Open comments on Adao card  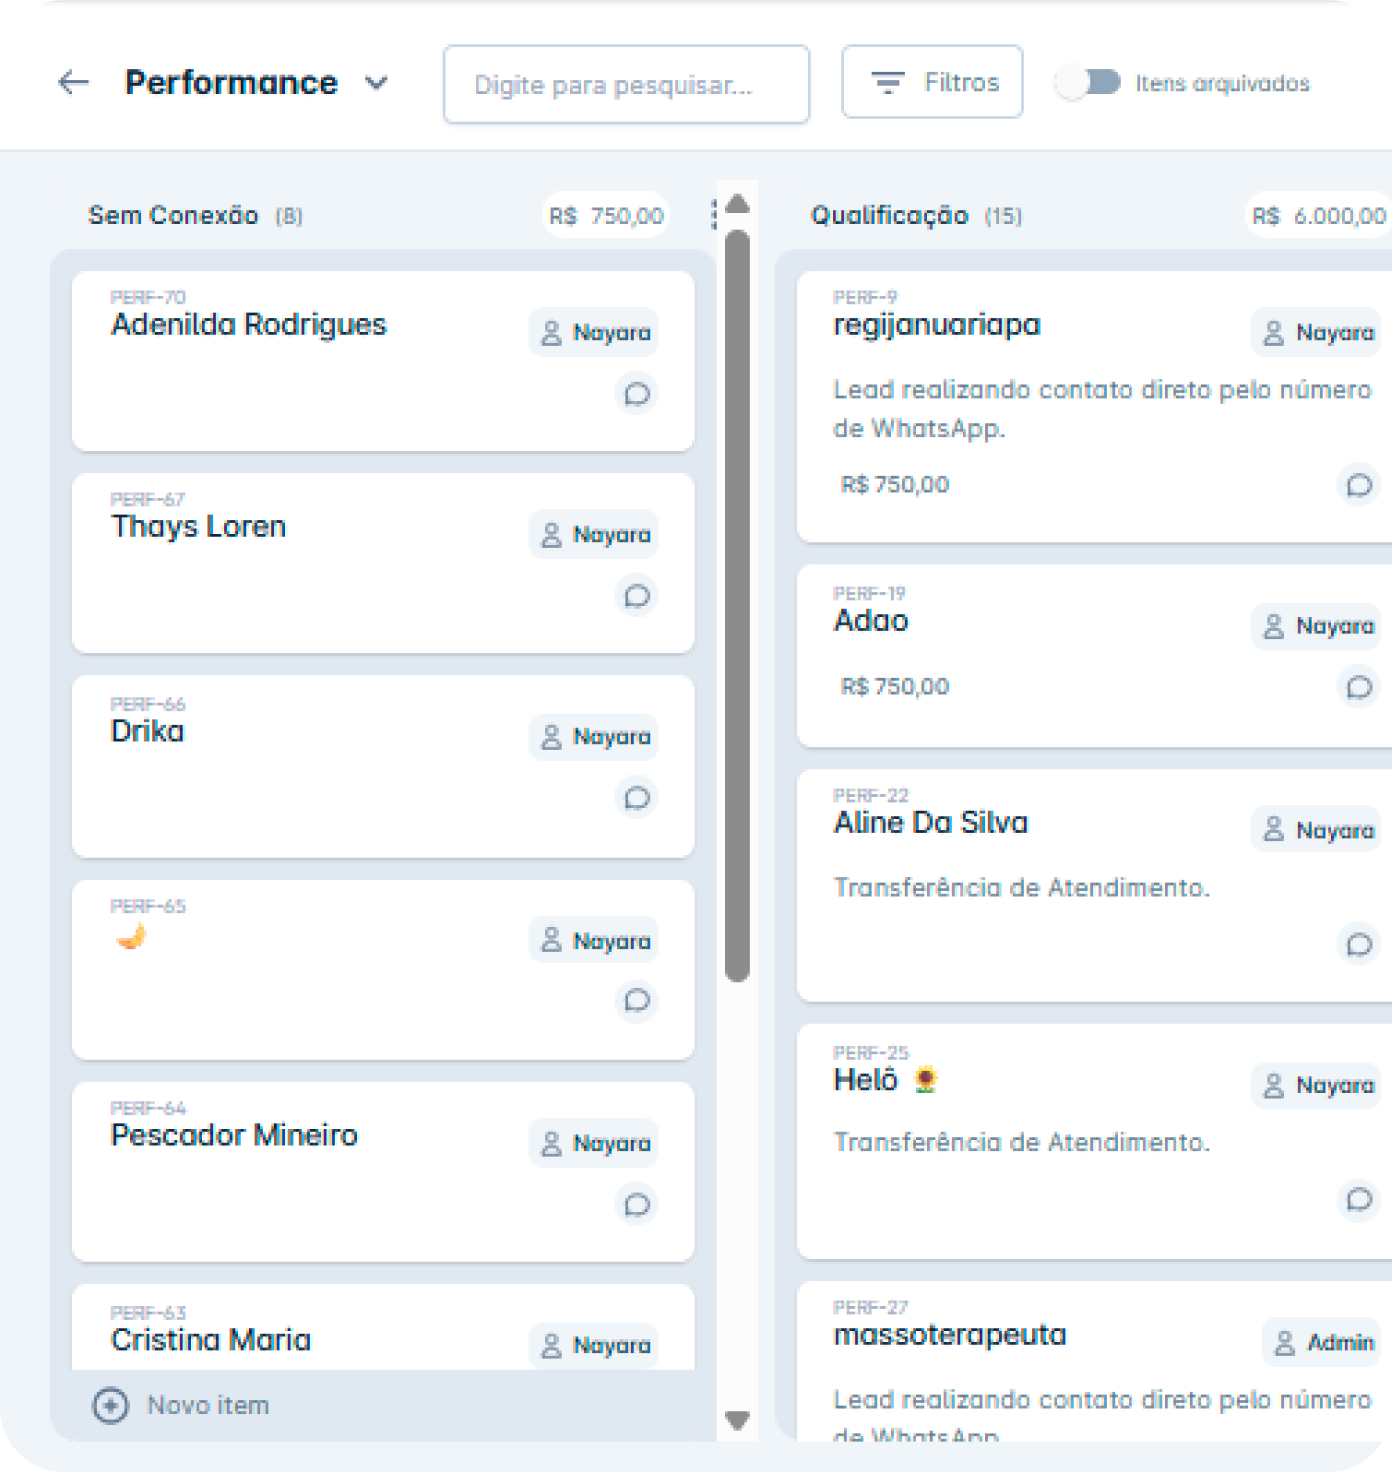tap(1358, 687)
